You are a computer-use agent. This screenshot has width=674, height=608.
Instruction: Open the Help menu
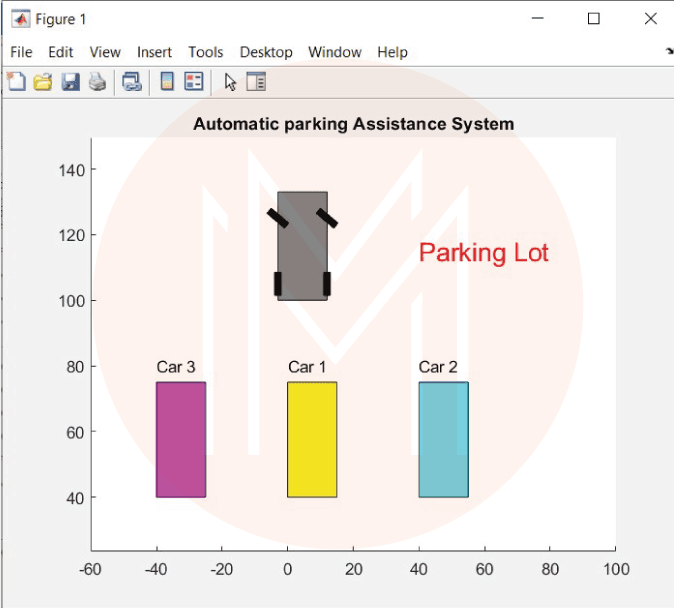click(392, 52)
